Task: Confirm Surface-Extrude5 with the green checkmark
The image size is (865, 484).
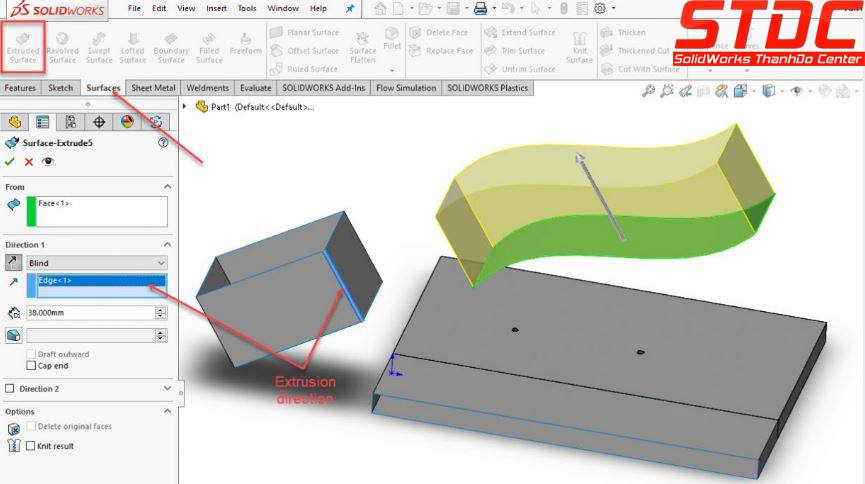Action: [x=9, y=162]
